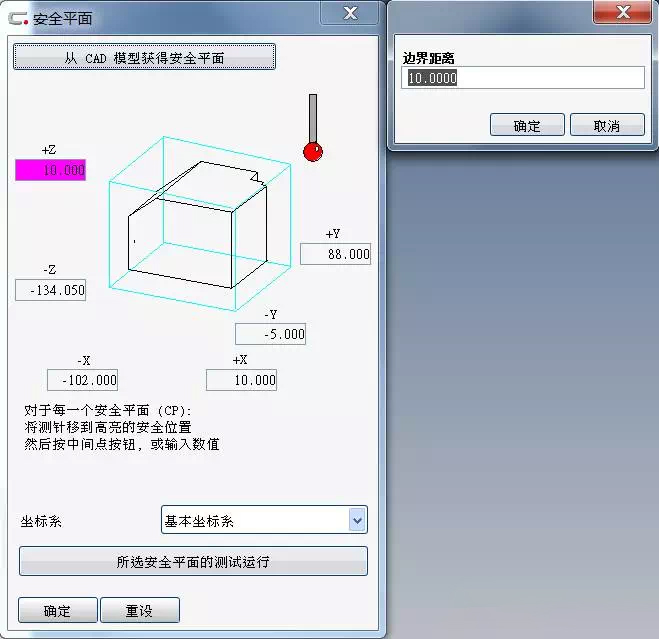Open the 坐标系 dropdown list
The width and height of the screenshot is (659, 639).
click(357, 520)
